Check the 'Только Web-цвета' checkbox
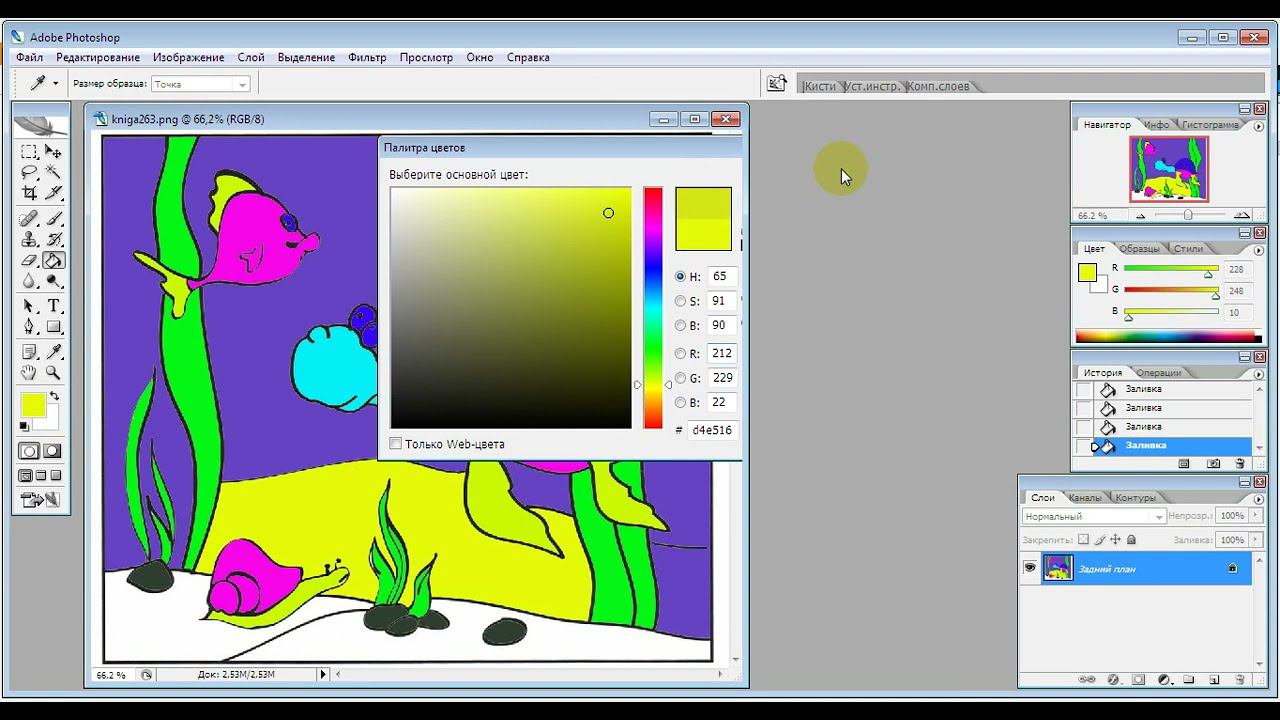The image size is (1280, 720). tap(396, 444)
